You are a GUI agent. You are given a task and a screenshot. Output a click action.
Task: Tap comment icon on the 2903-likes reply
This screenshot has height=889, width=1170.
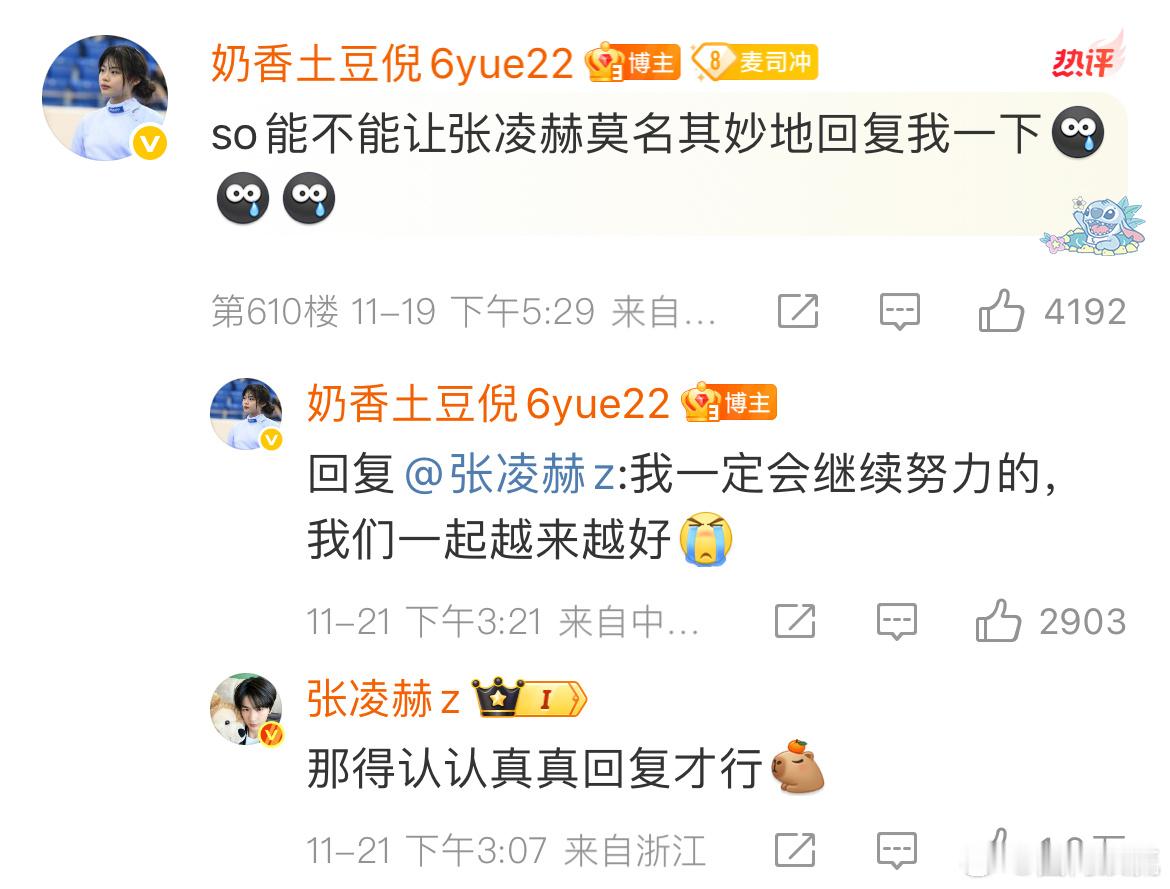pos(896,621)
